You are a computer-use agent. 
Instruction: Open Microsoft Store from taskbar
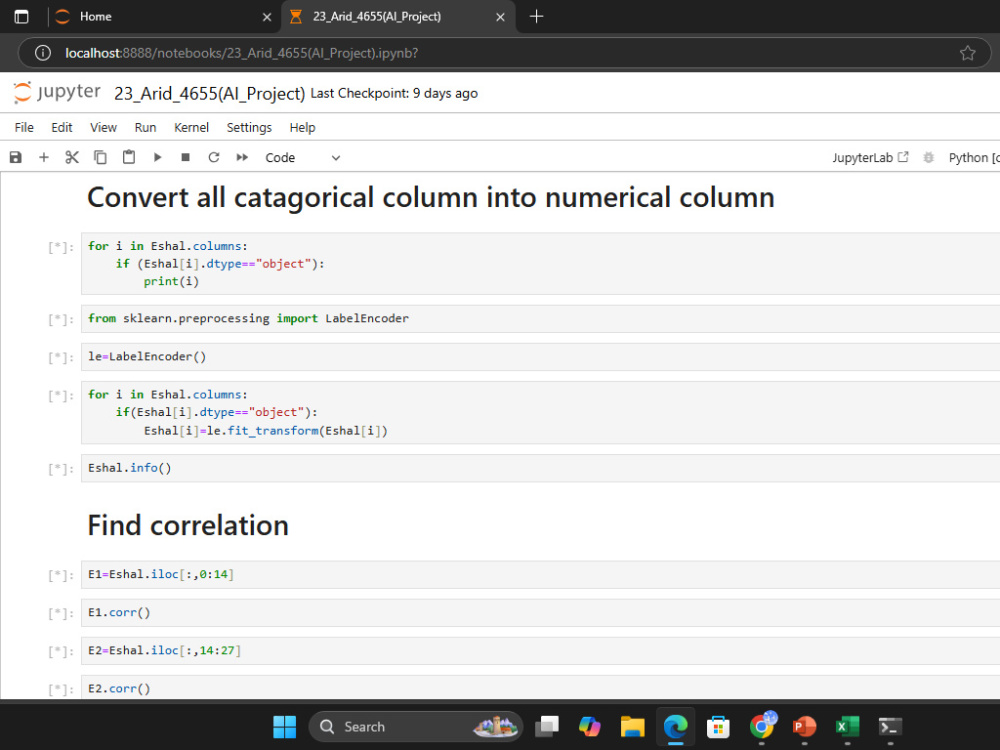(718, 726)
